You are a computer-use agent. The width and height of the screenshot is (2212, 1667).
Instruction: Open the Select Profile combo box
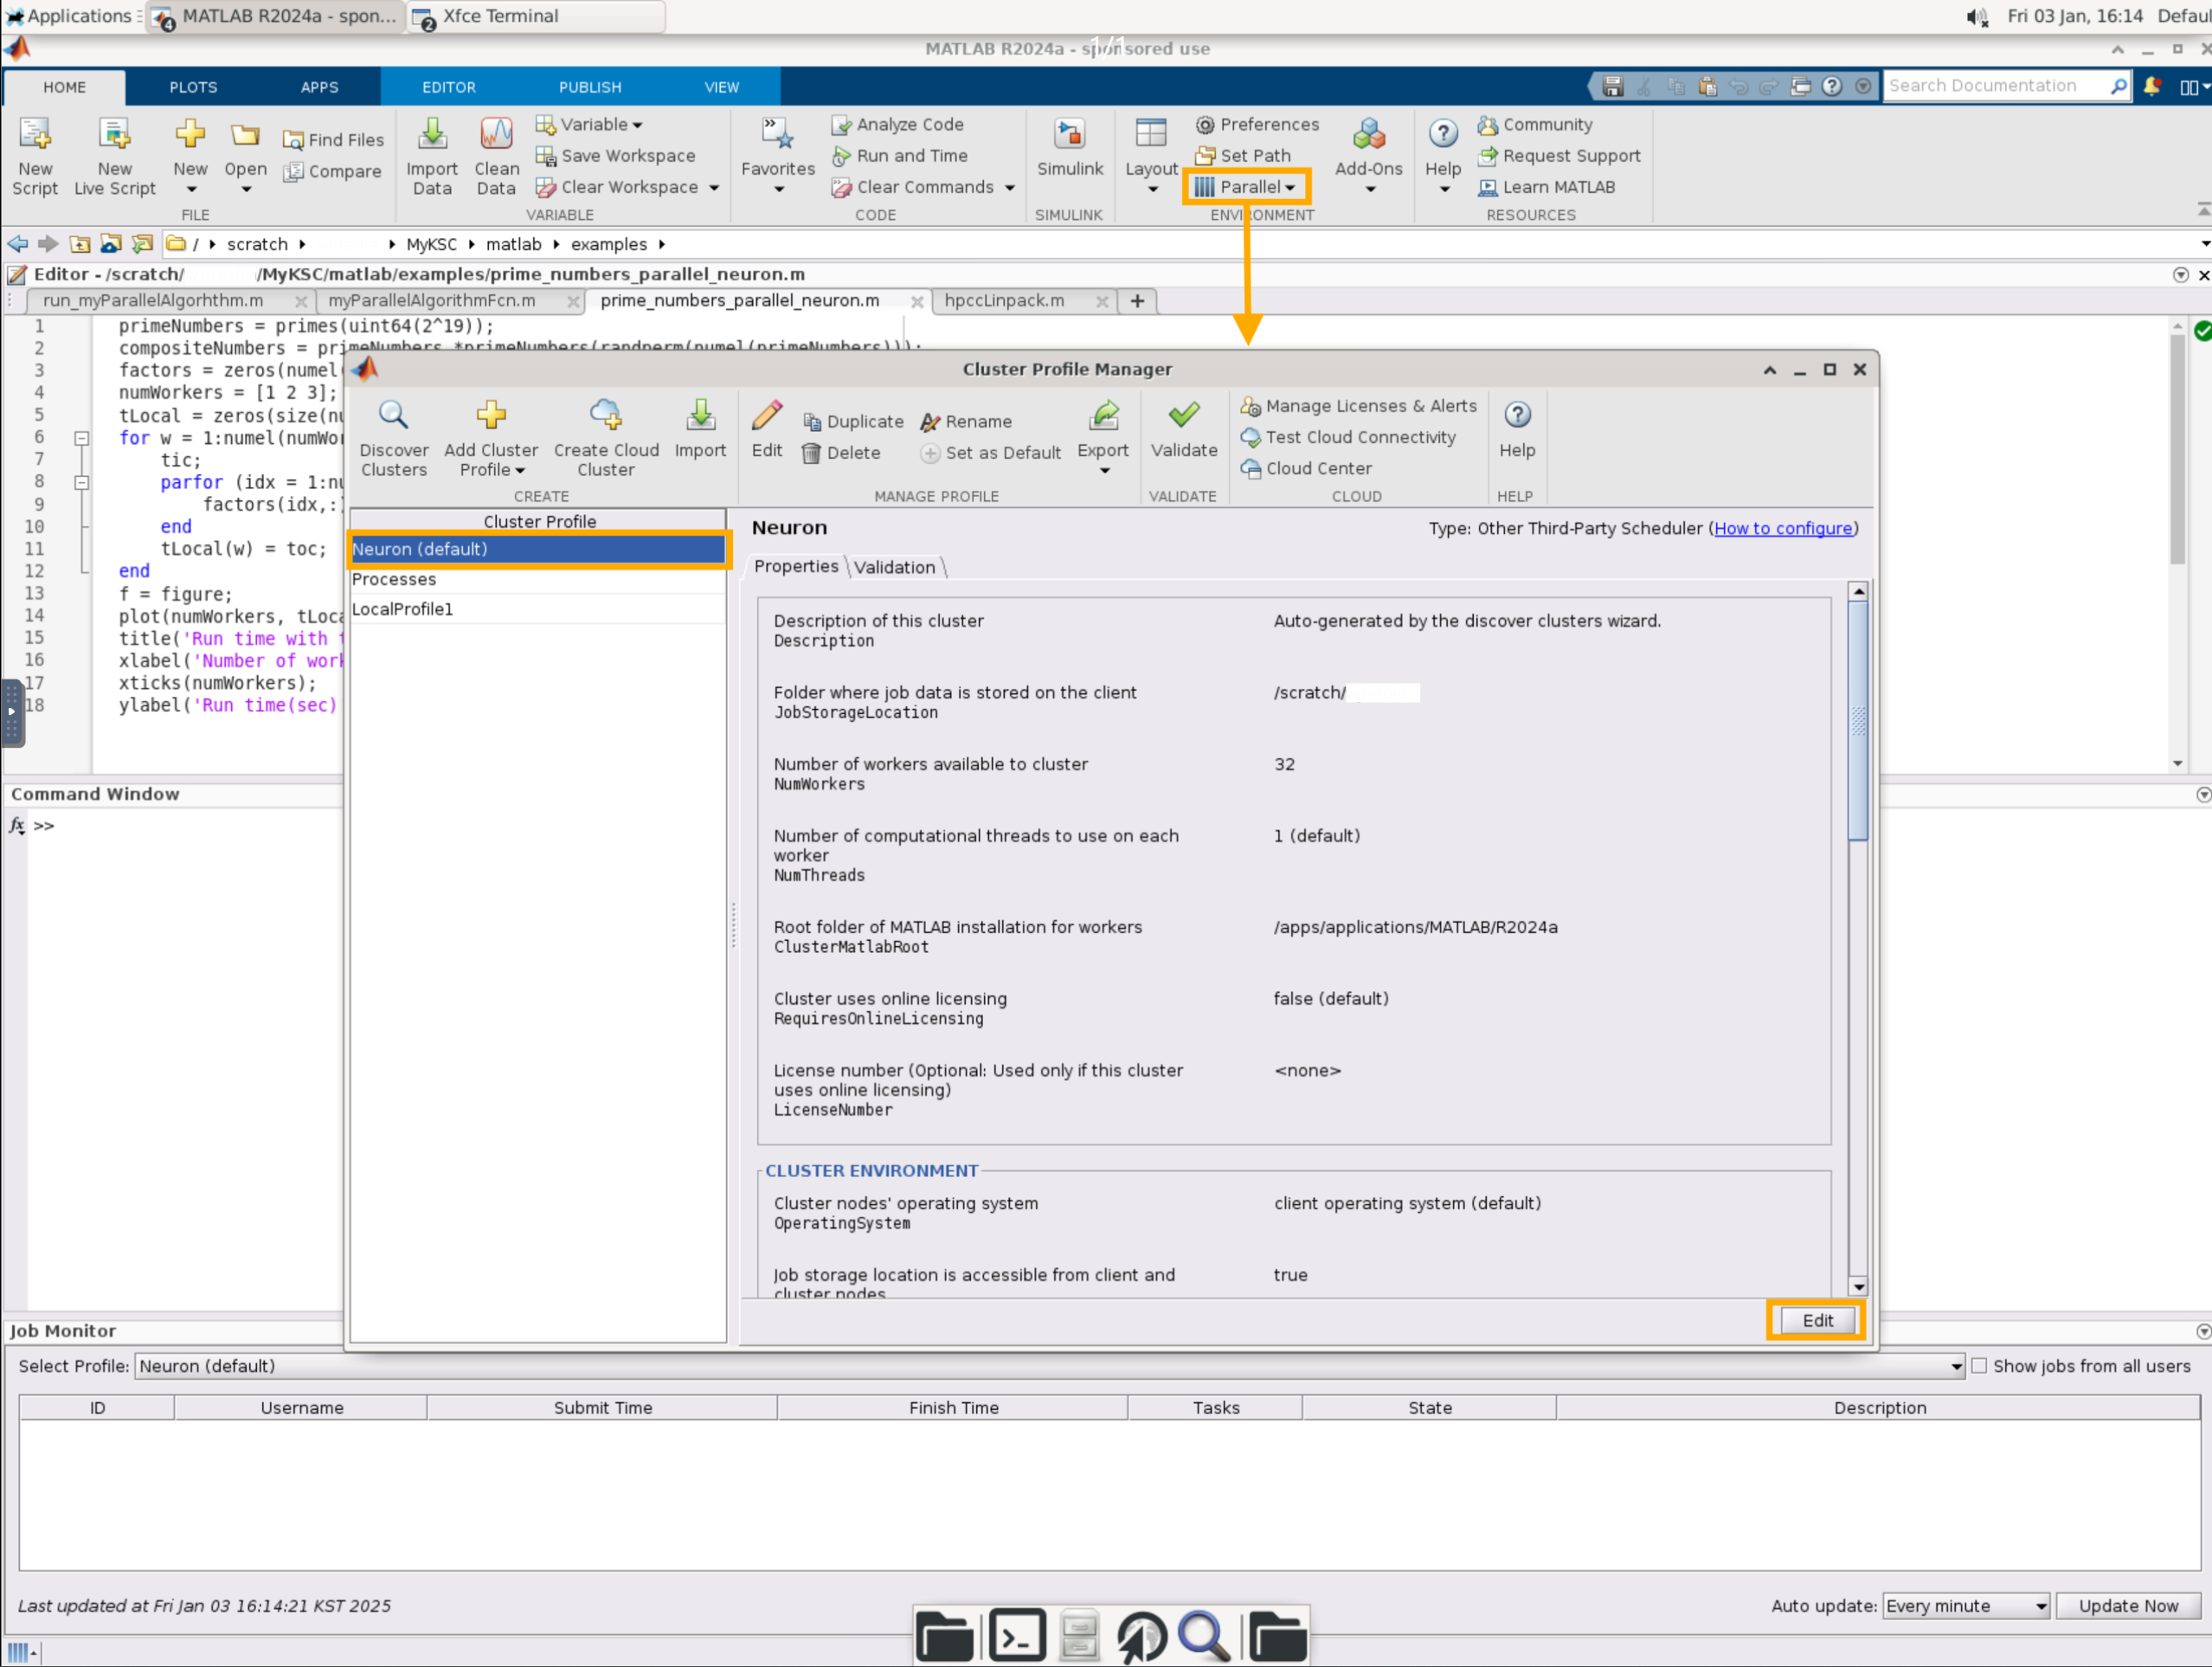coord(1049,1366)
